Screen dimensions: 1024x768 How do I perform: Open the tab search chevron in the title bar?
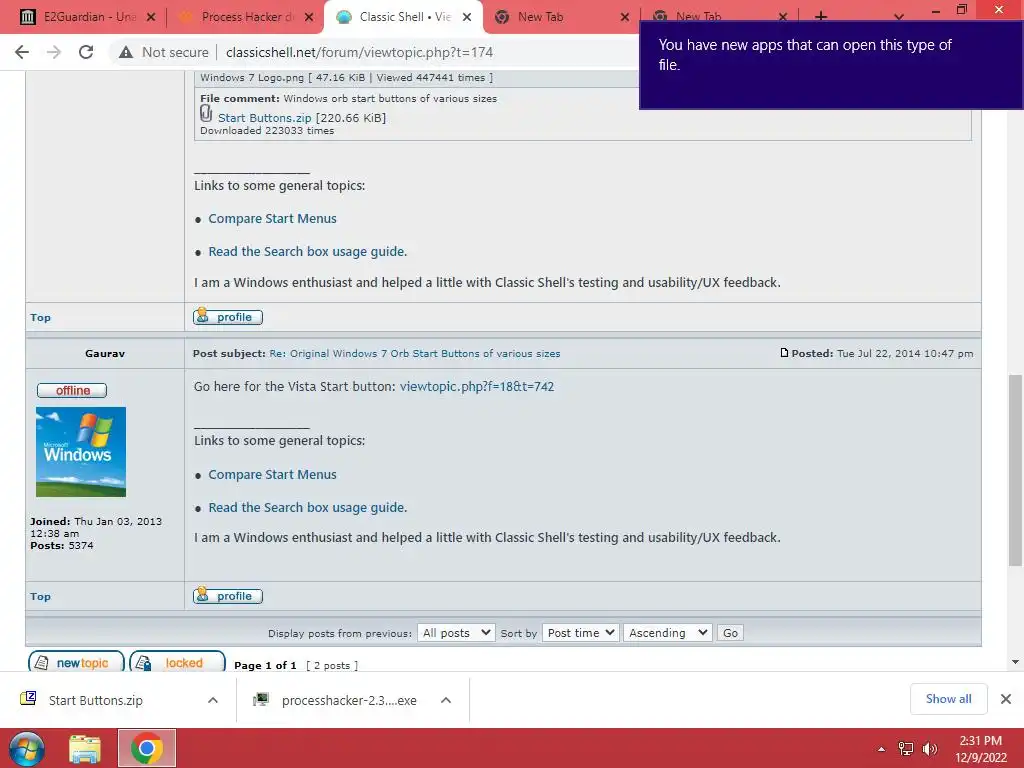click(x=899, y=17)
